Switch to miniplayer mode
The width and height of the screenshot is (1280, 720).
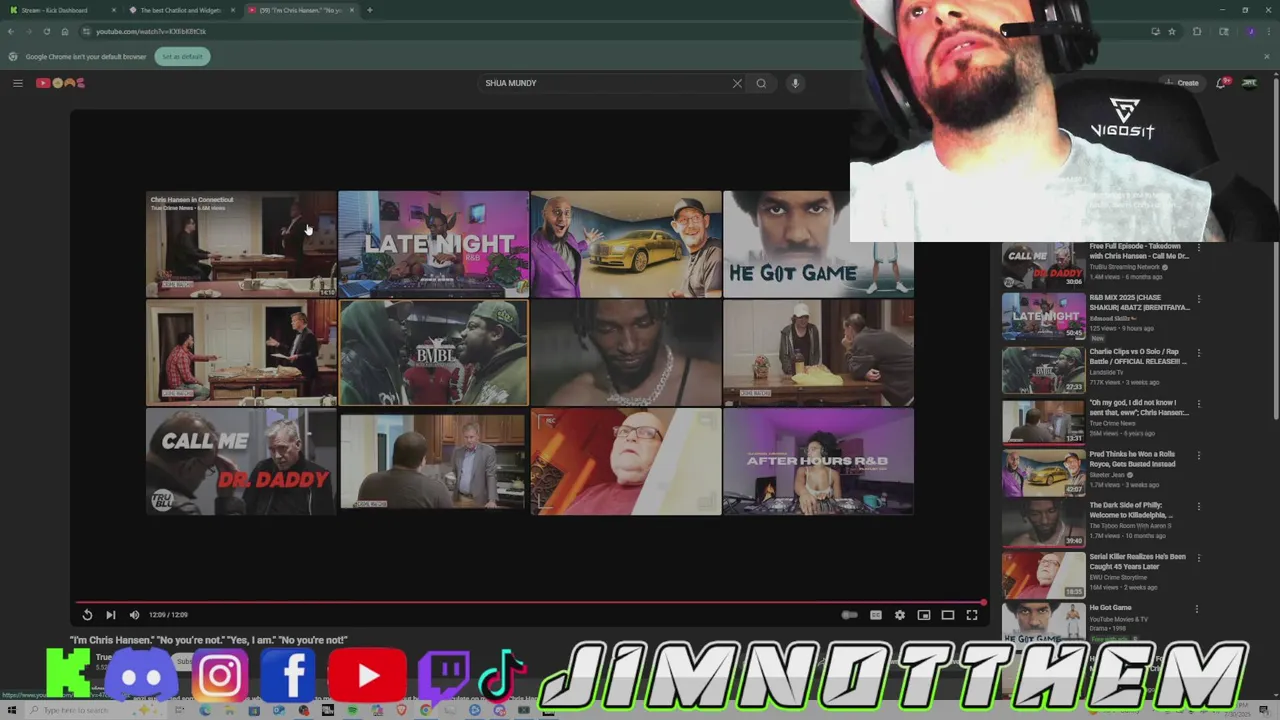click(924, 615)
